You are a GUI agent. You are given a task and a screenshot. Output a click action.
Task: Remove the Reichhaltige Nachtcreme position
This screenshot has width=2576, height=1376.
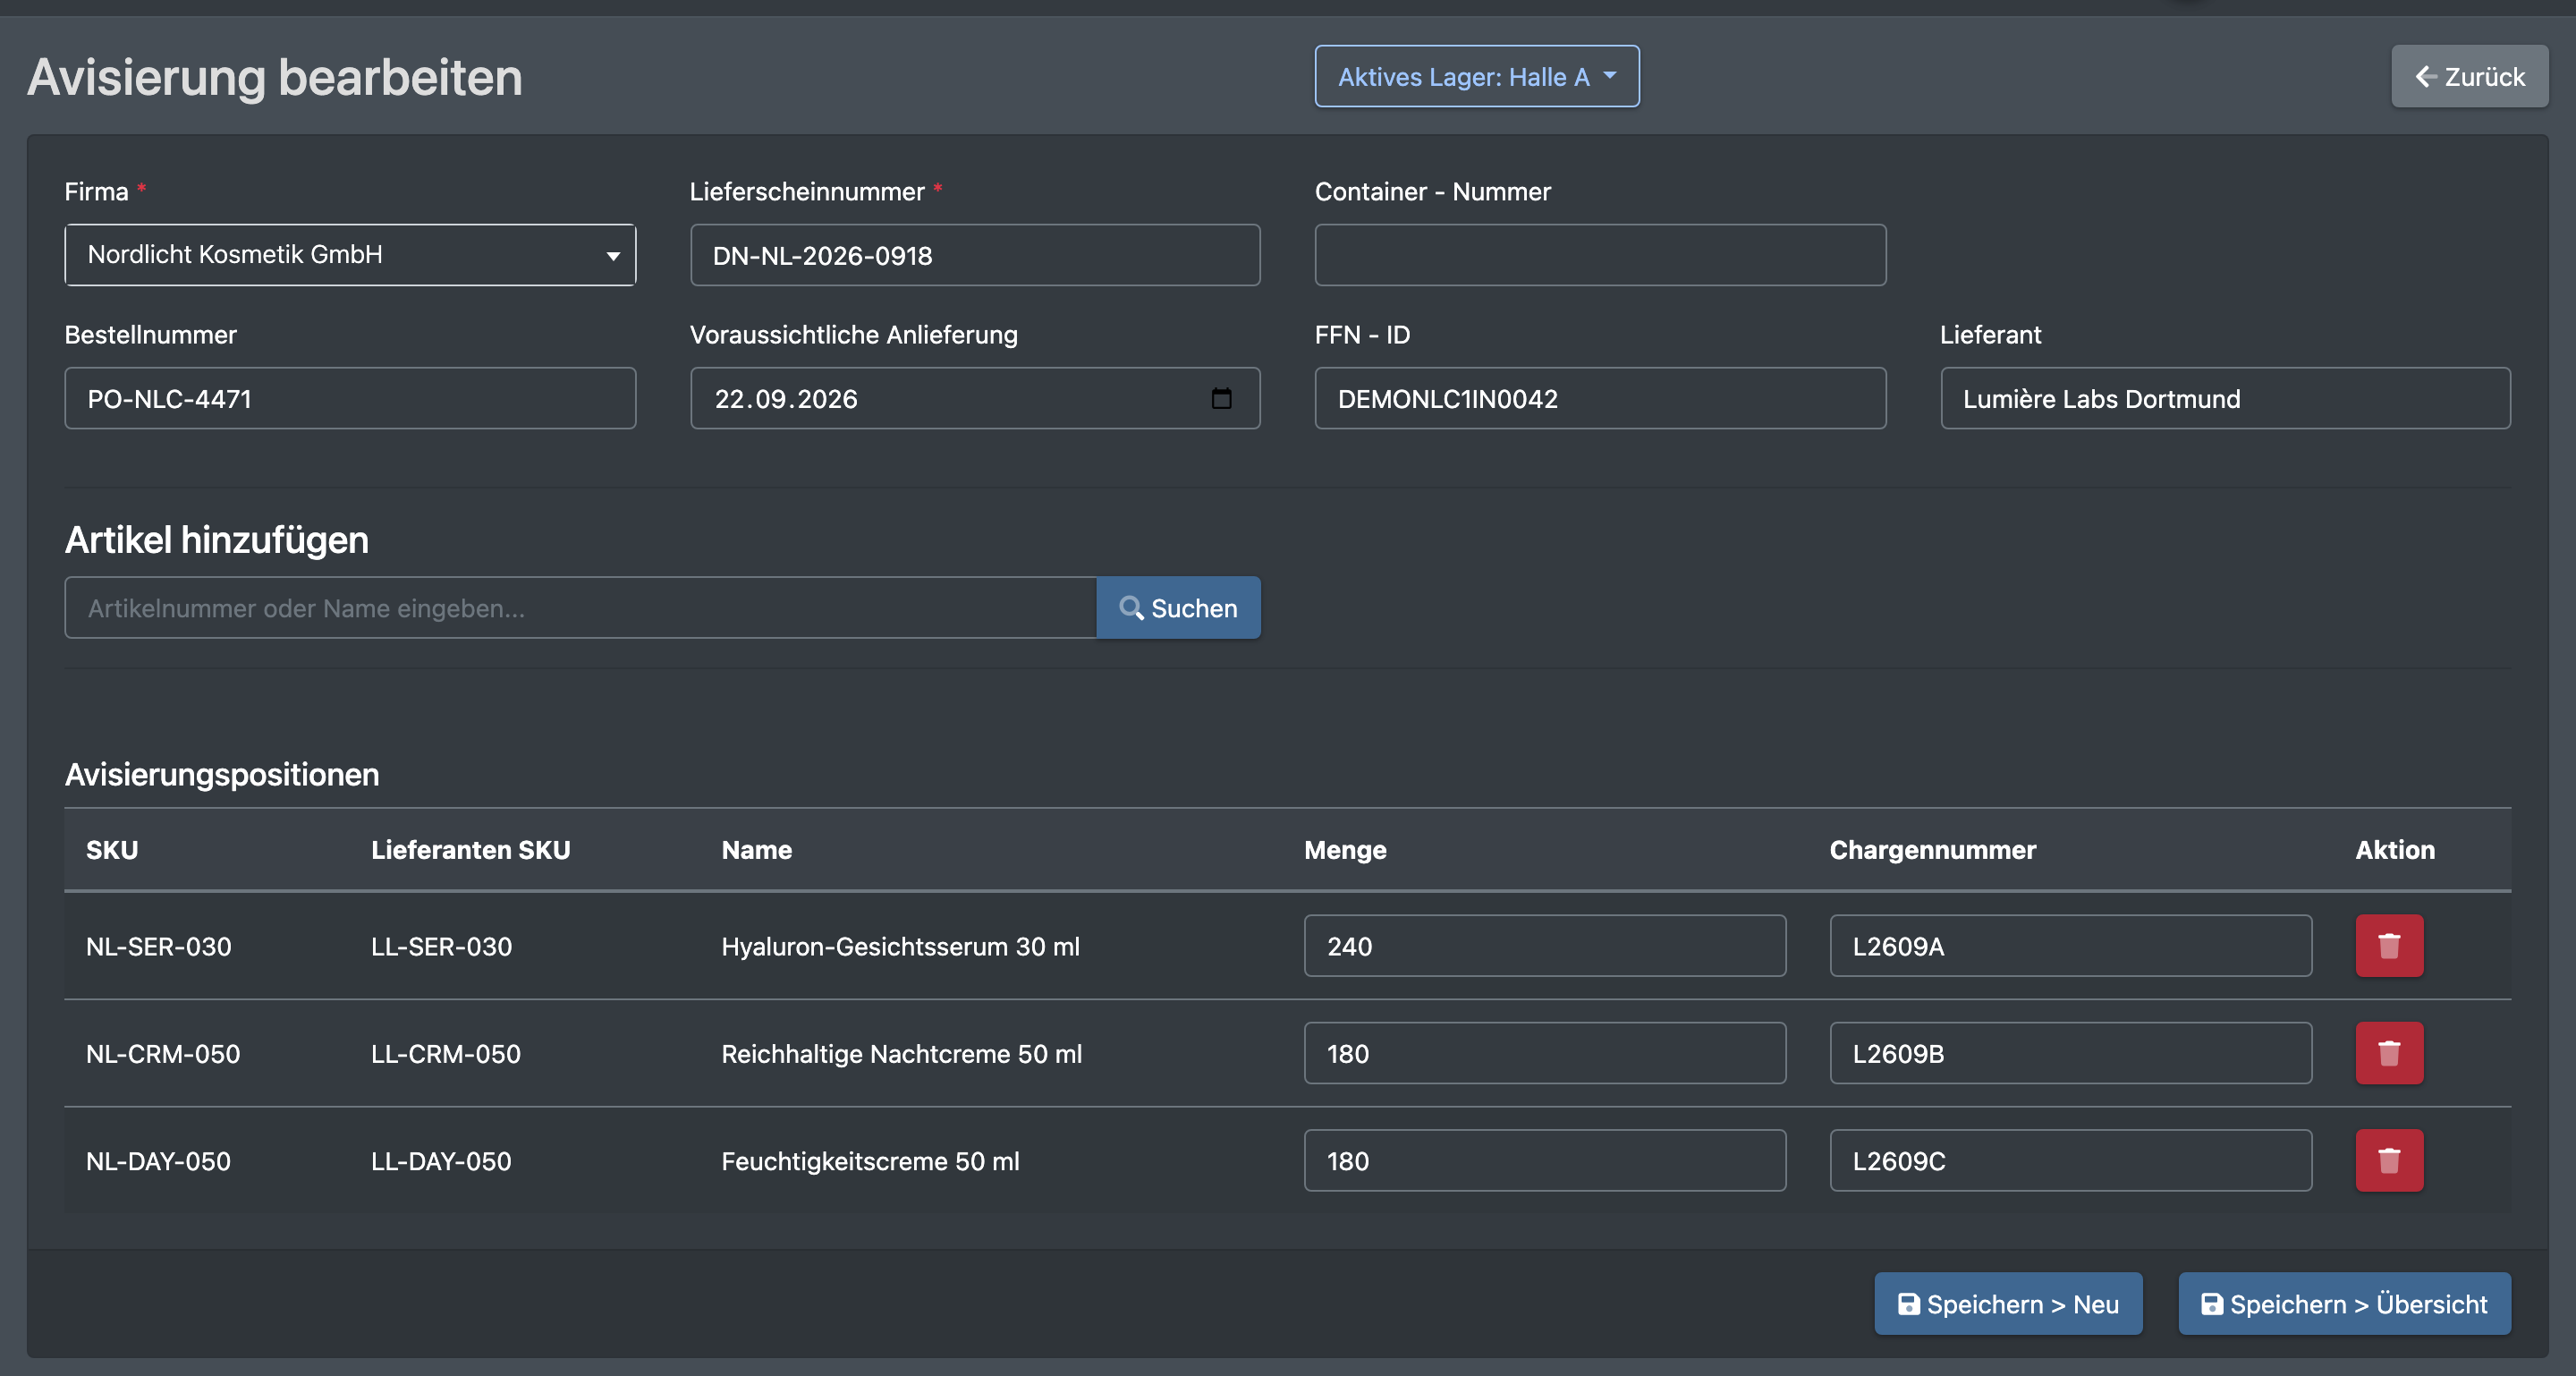coord(2389,1053)
